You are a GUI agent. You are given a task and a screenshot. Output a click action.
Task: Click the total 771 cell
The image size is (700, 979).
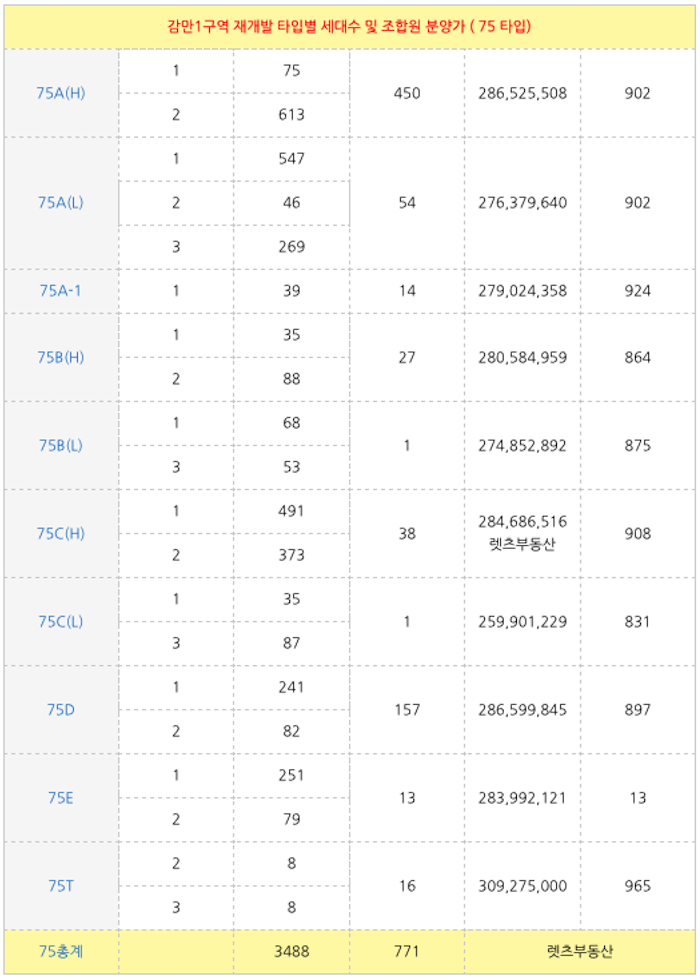[407, 951]
